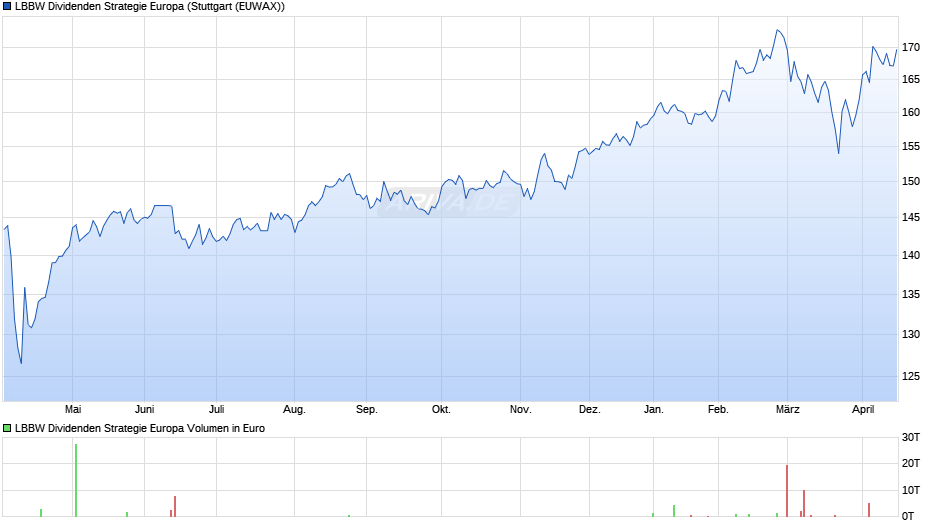Screen dimensions: 940x526
Task: Click the 160 price axis value
Action: [x=911, y=112]
